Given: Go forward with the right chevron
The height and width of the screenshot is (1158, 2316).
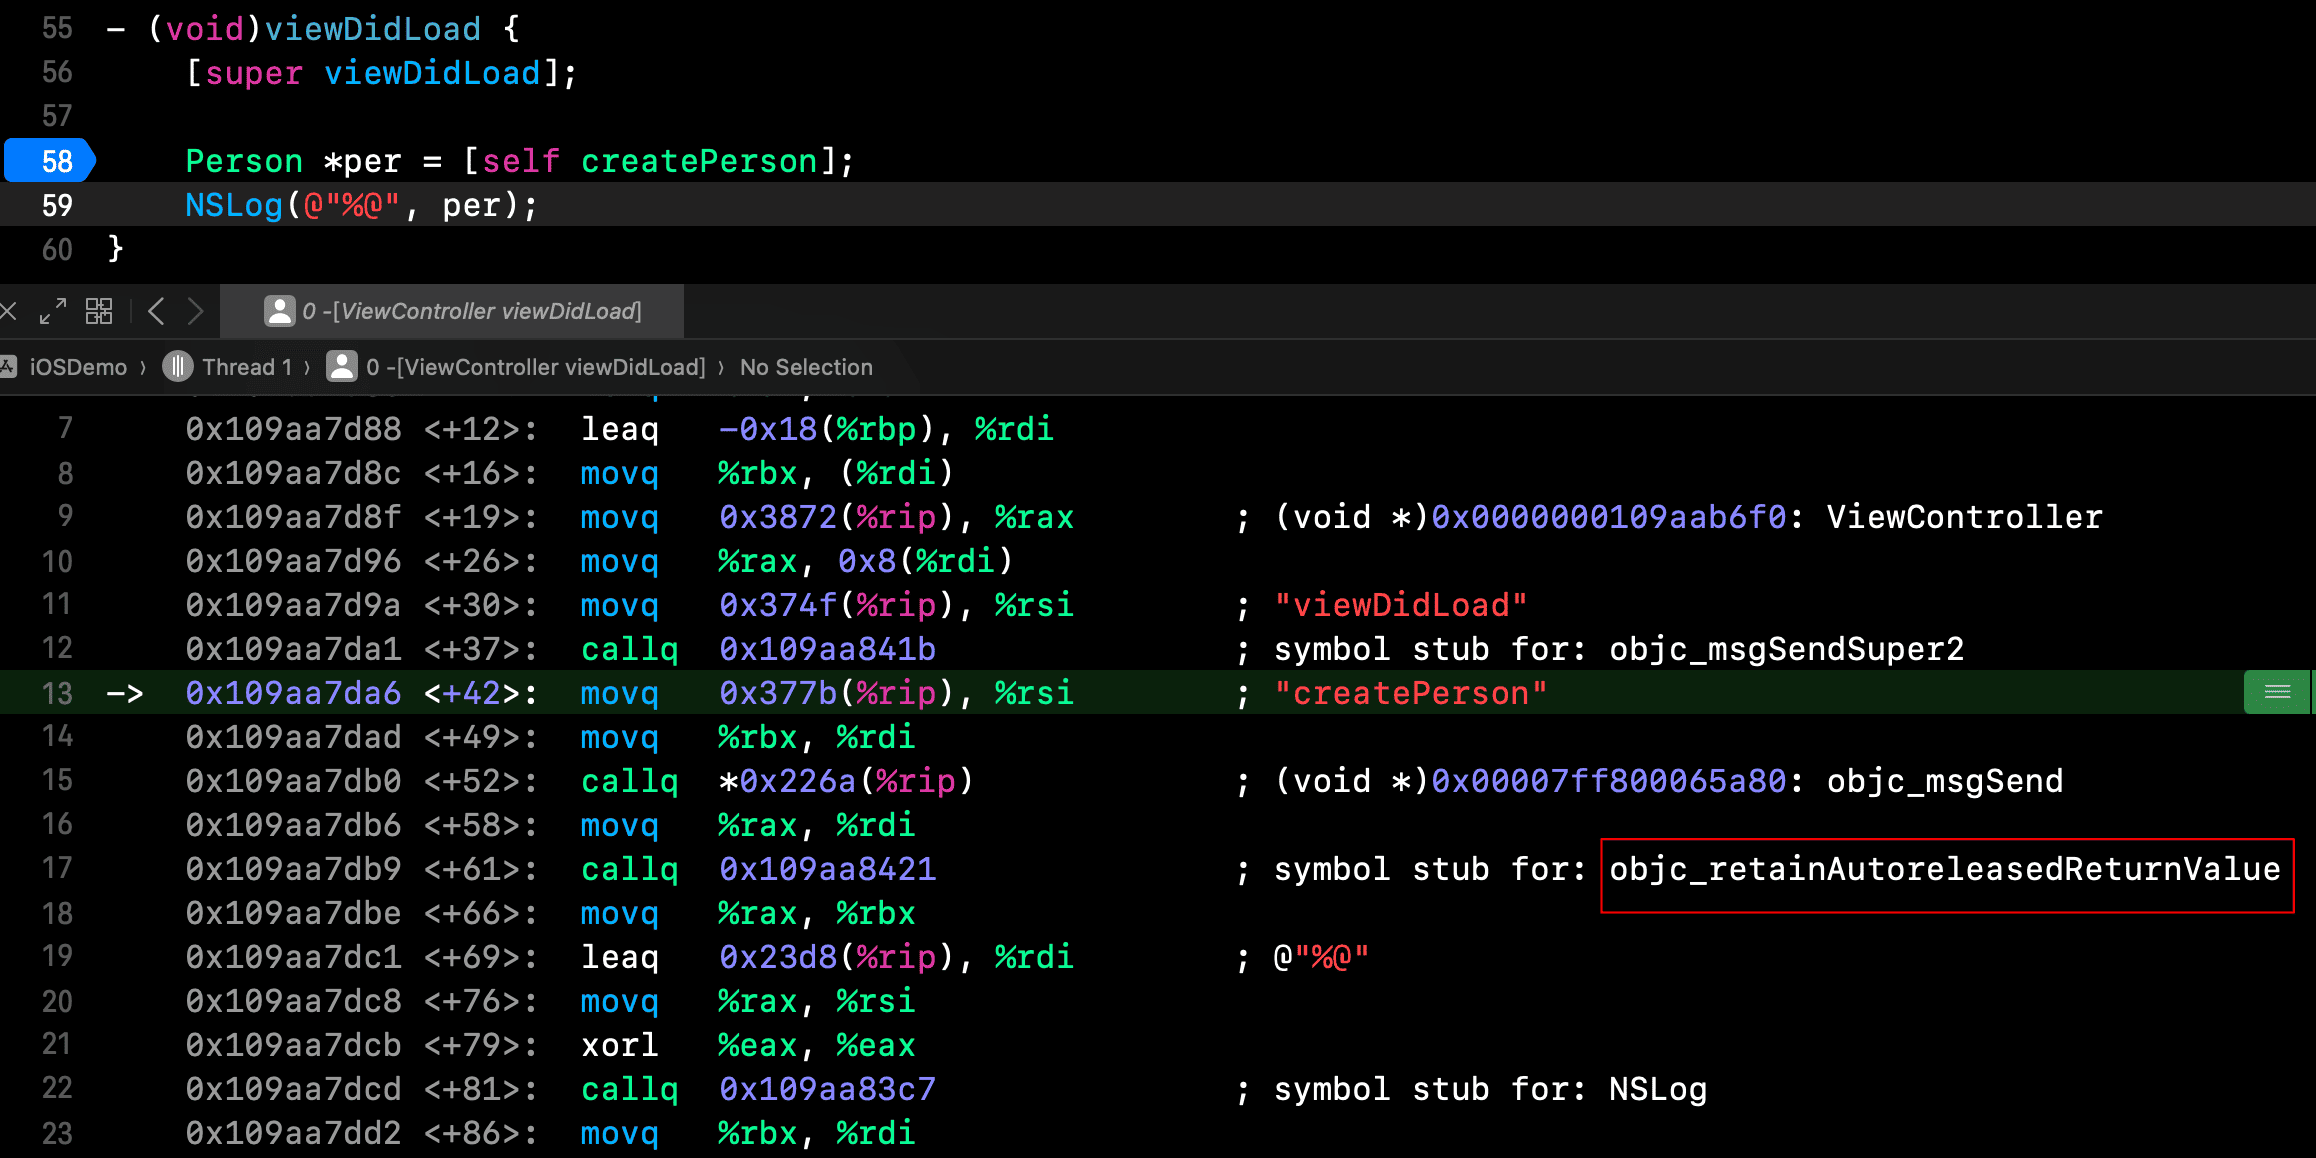Looking at the screenshot, I should pos(196,311).
